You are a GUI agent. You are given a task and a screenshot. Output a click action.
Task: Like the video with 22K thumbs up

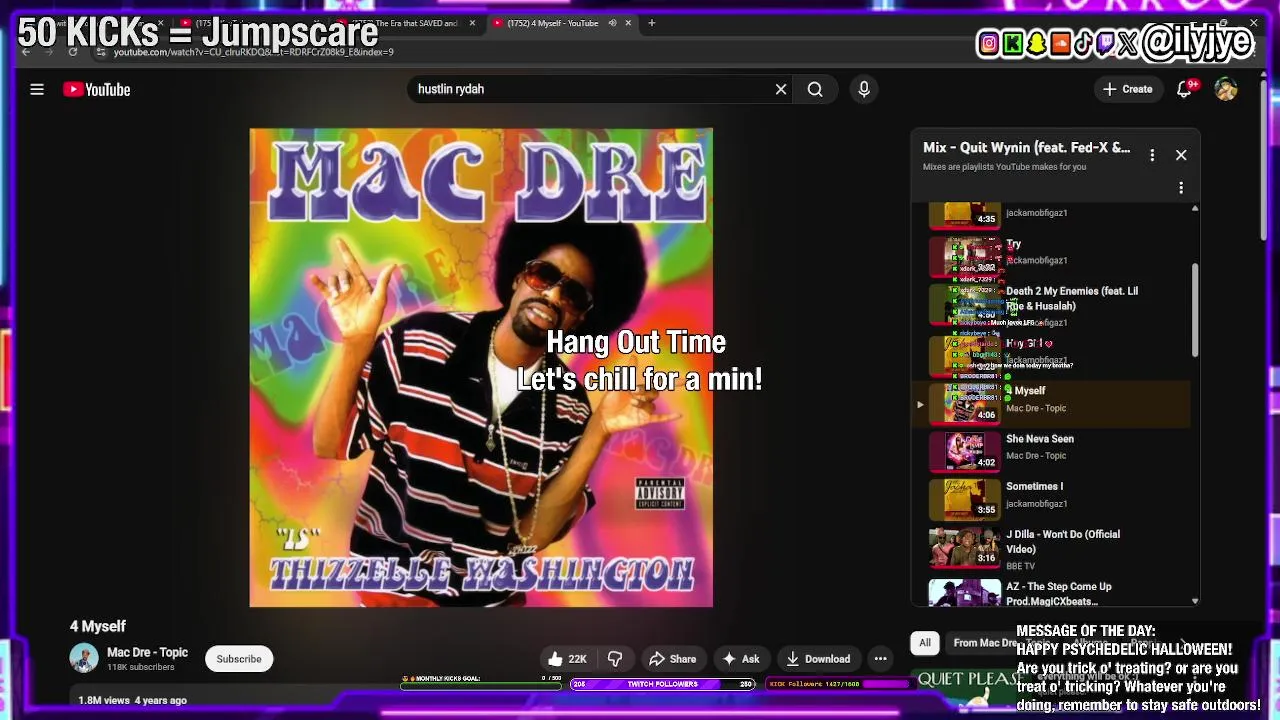(567, 659)
